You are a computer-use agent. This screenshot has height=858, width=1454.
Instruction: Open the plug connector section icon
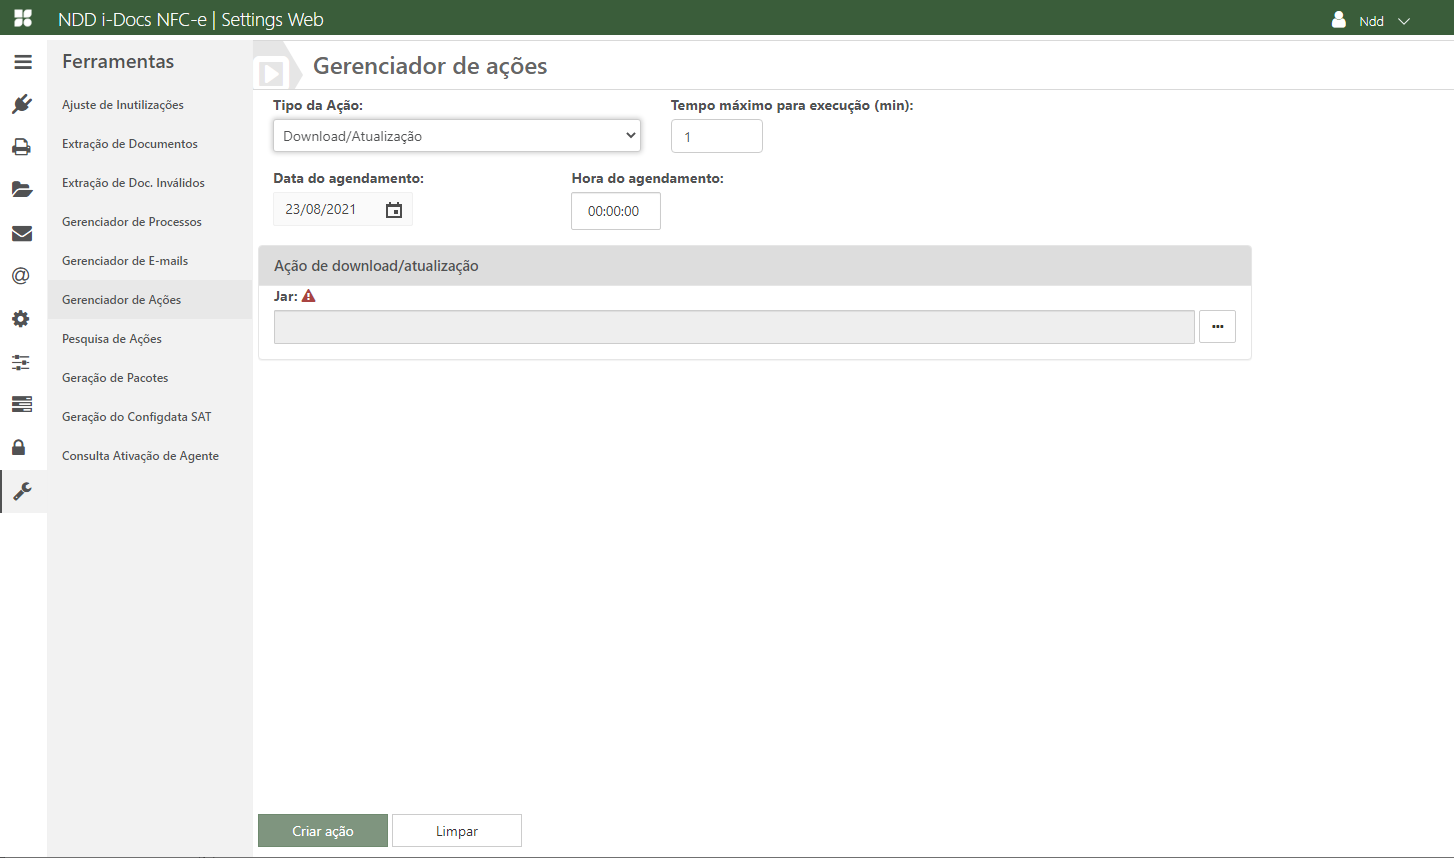click(22, 104)
